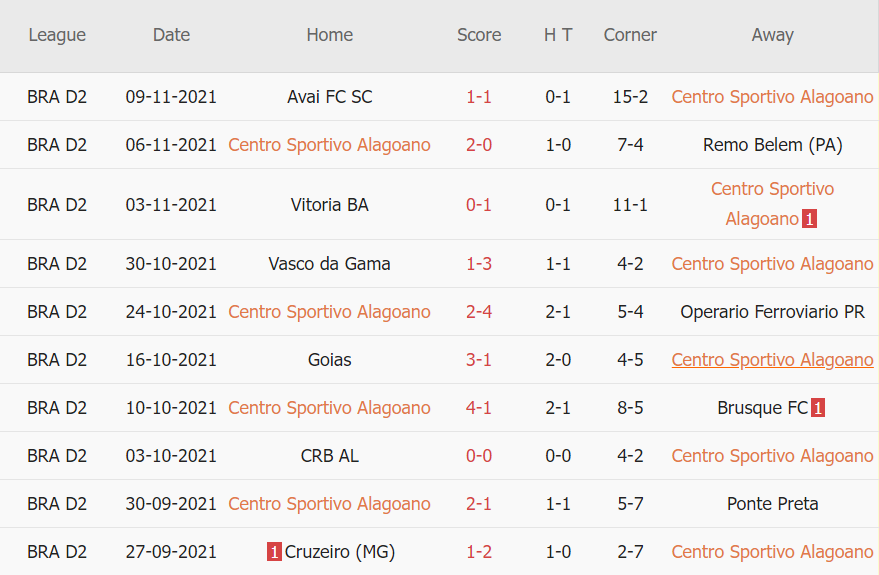Click the Vasco da Gama team name
The image size is (879, 575).
[x=329, y=264]
